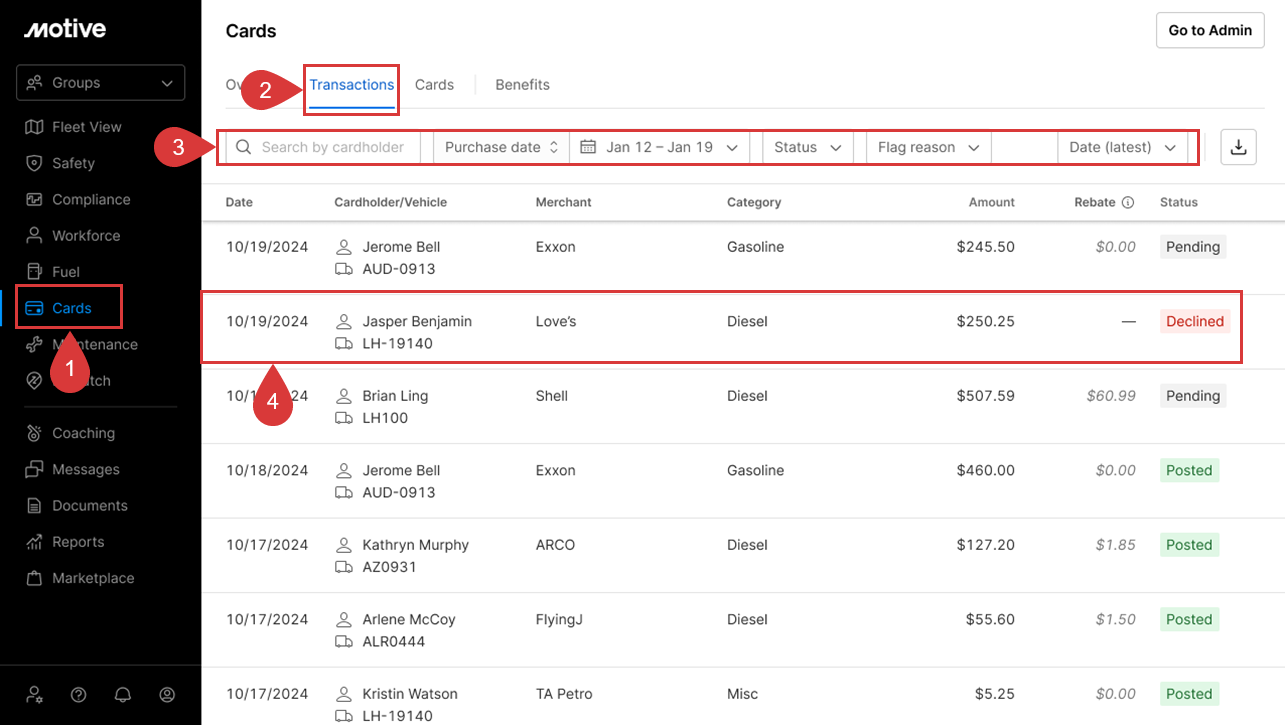Click the $1.85 rebate value
This screenshot has width=1285, height=725.
[x=1115, y=545]
